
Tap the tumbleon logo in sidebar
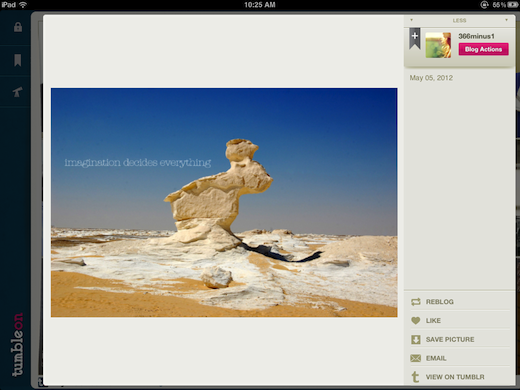pos(18,344)
